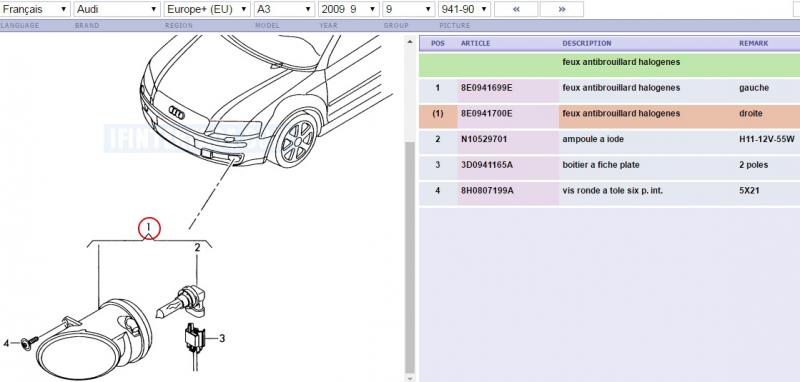Click remark '5X21'
The width and height of the screenshot is (800, 382).
coord(749,190)
